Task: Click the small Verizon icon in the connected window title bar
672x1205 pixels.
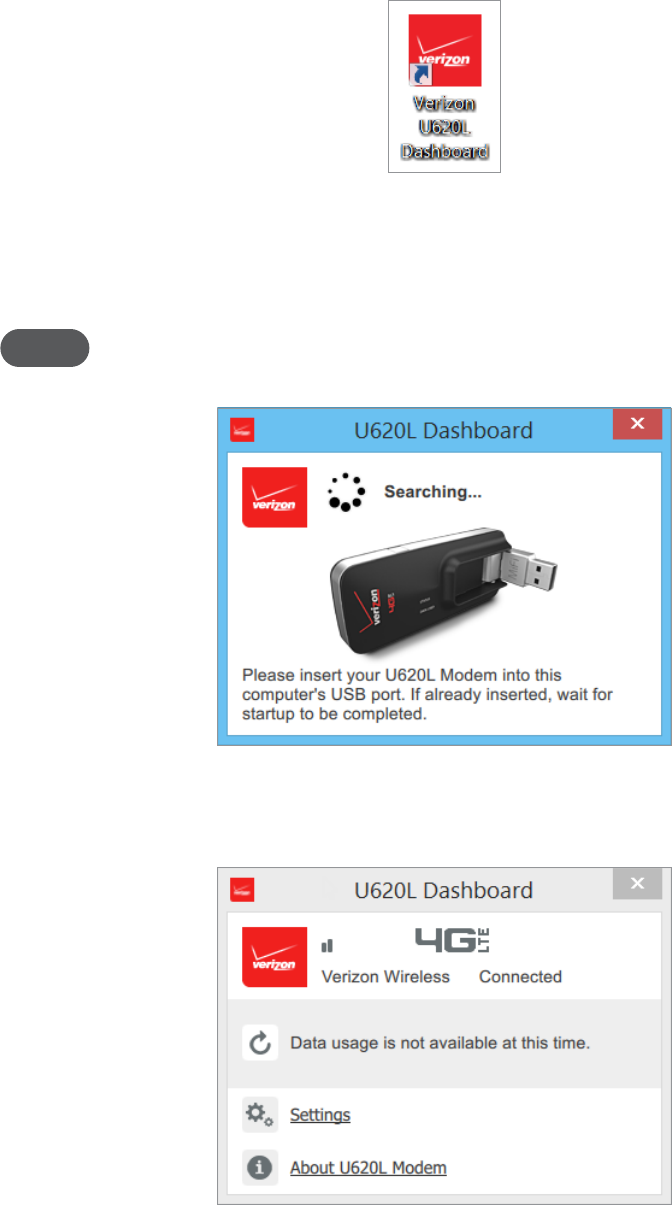Action: (242, 889)
